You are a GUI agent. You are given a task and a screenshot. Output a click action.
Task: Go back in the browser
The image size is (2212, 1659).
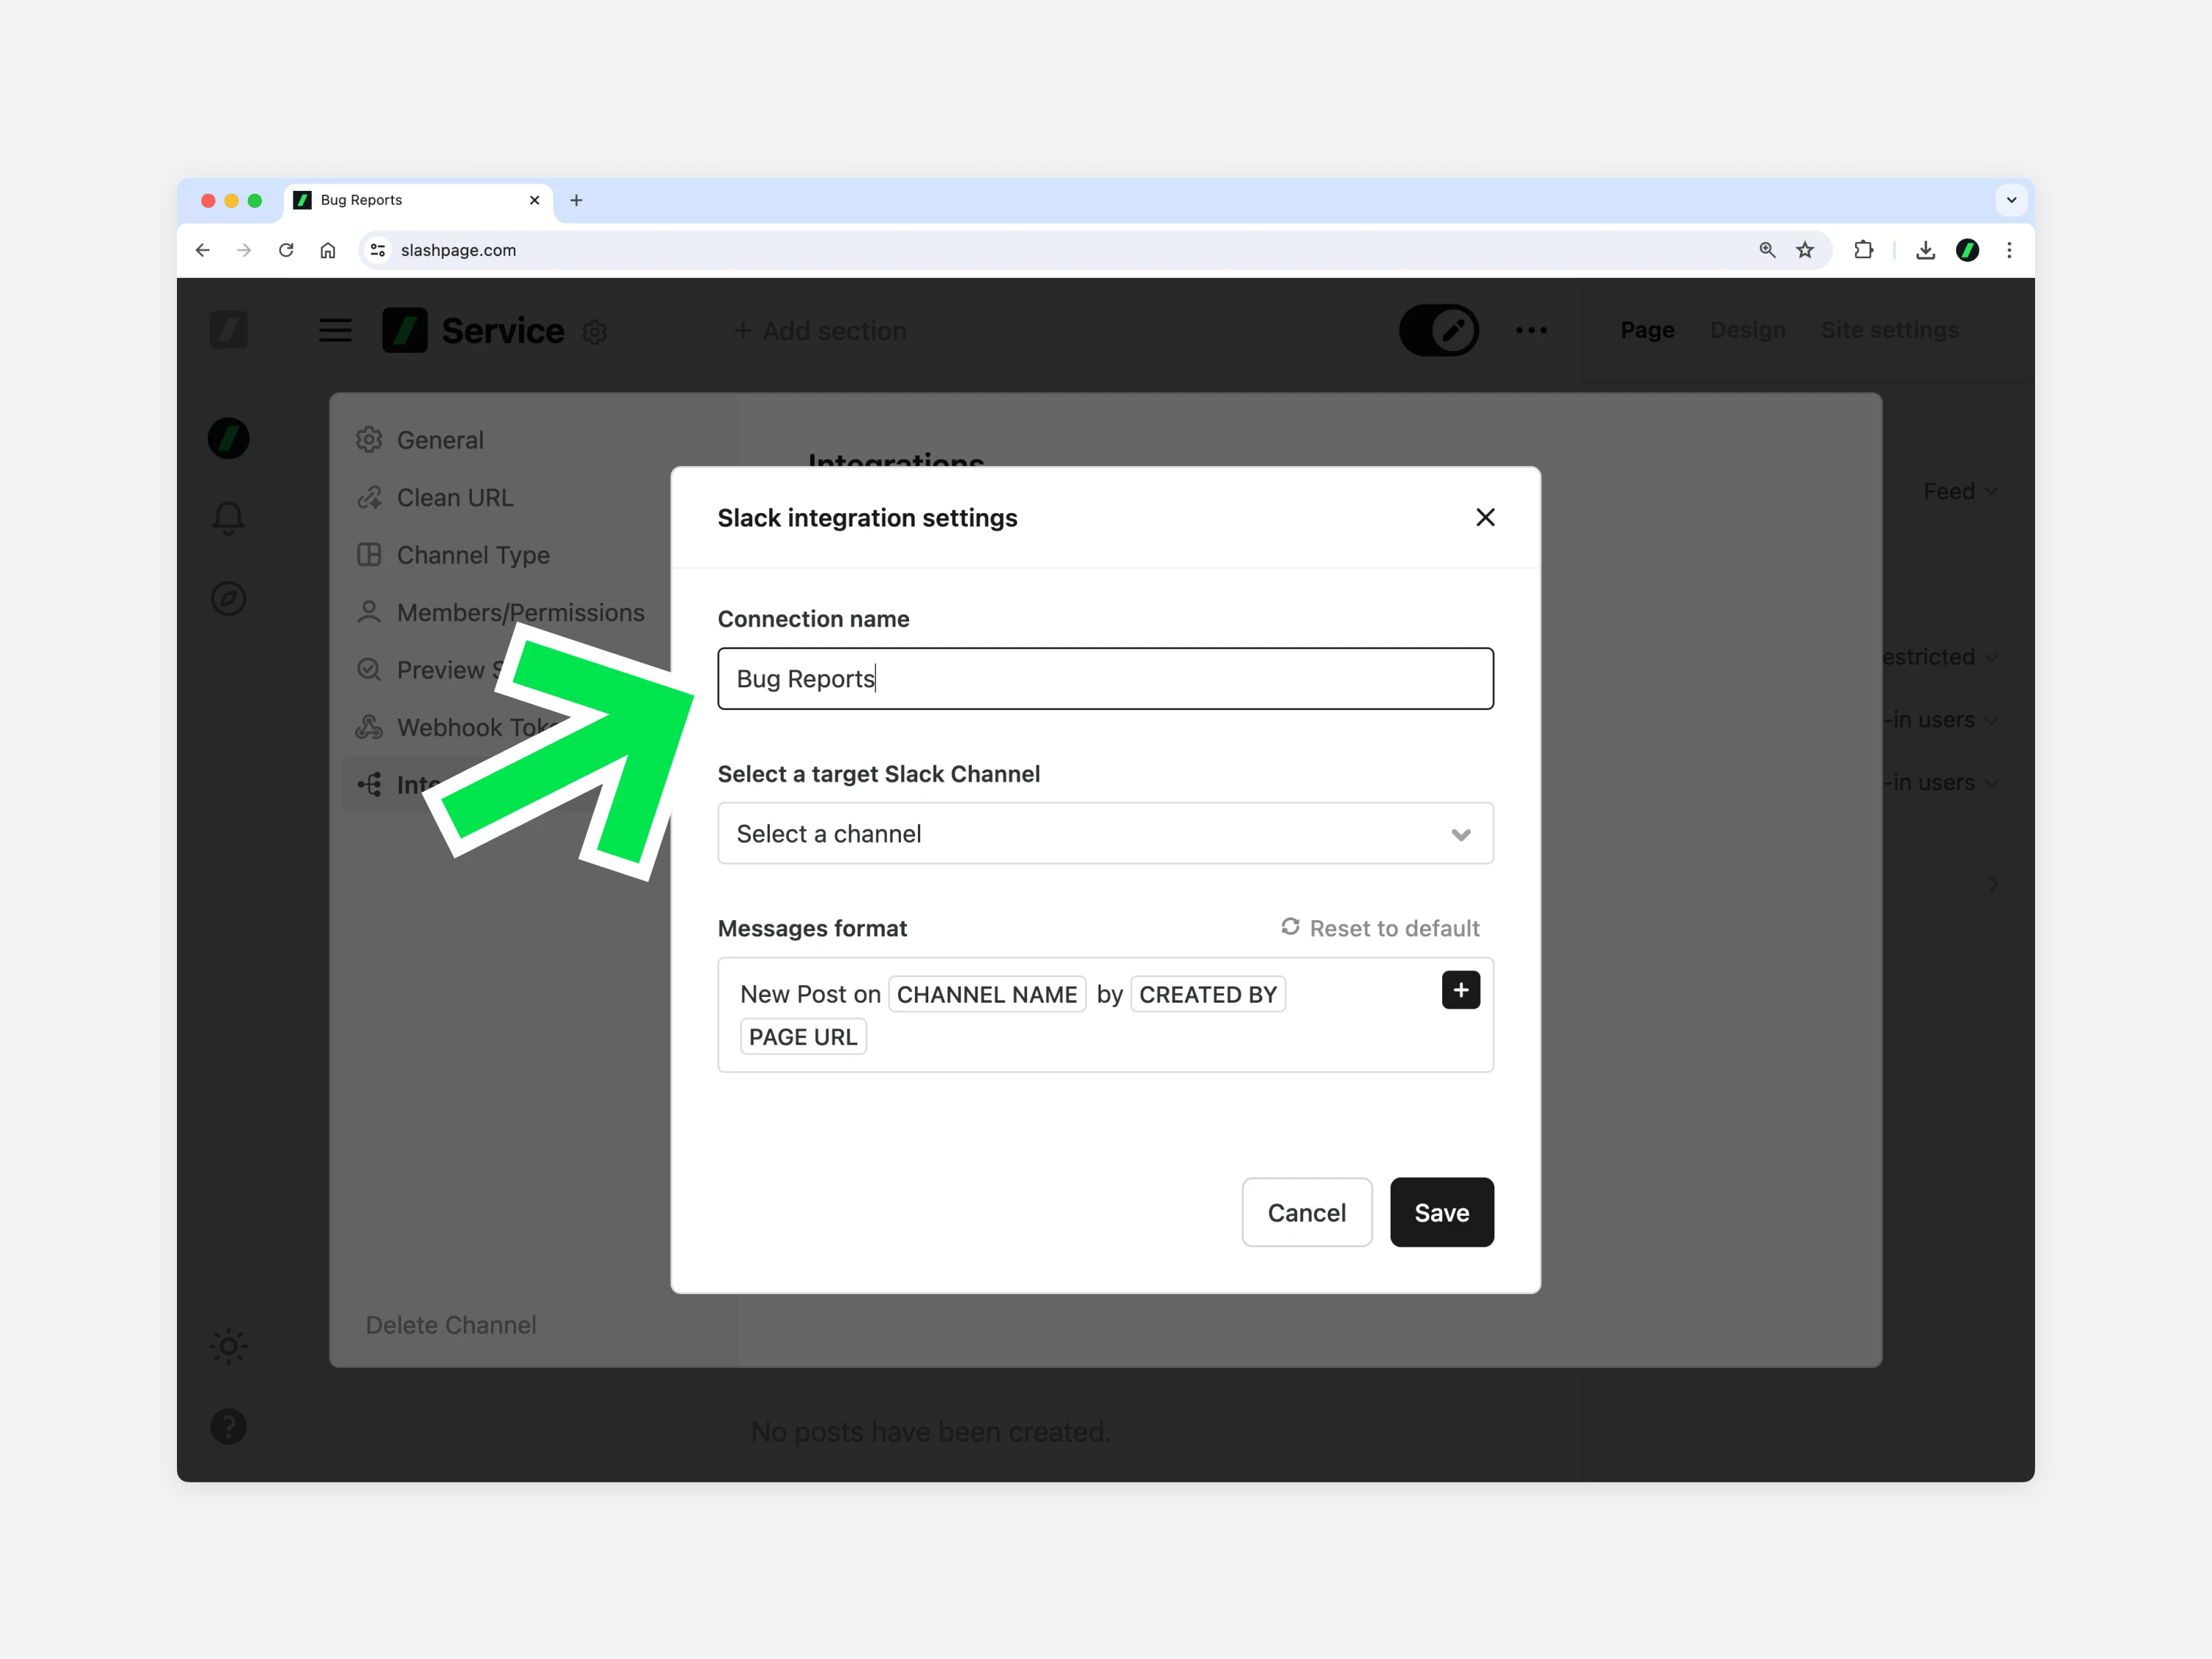coord(203,250)
